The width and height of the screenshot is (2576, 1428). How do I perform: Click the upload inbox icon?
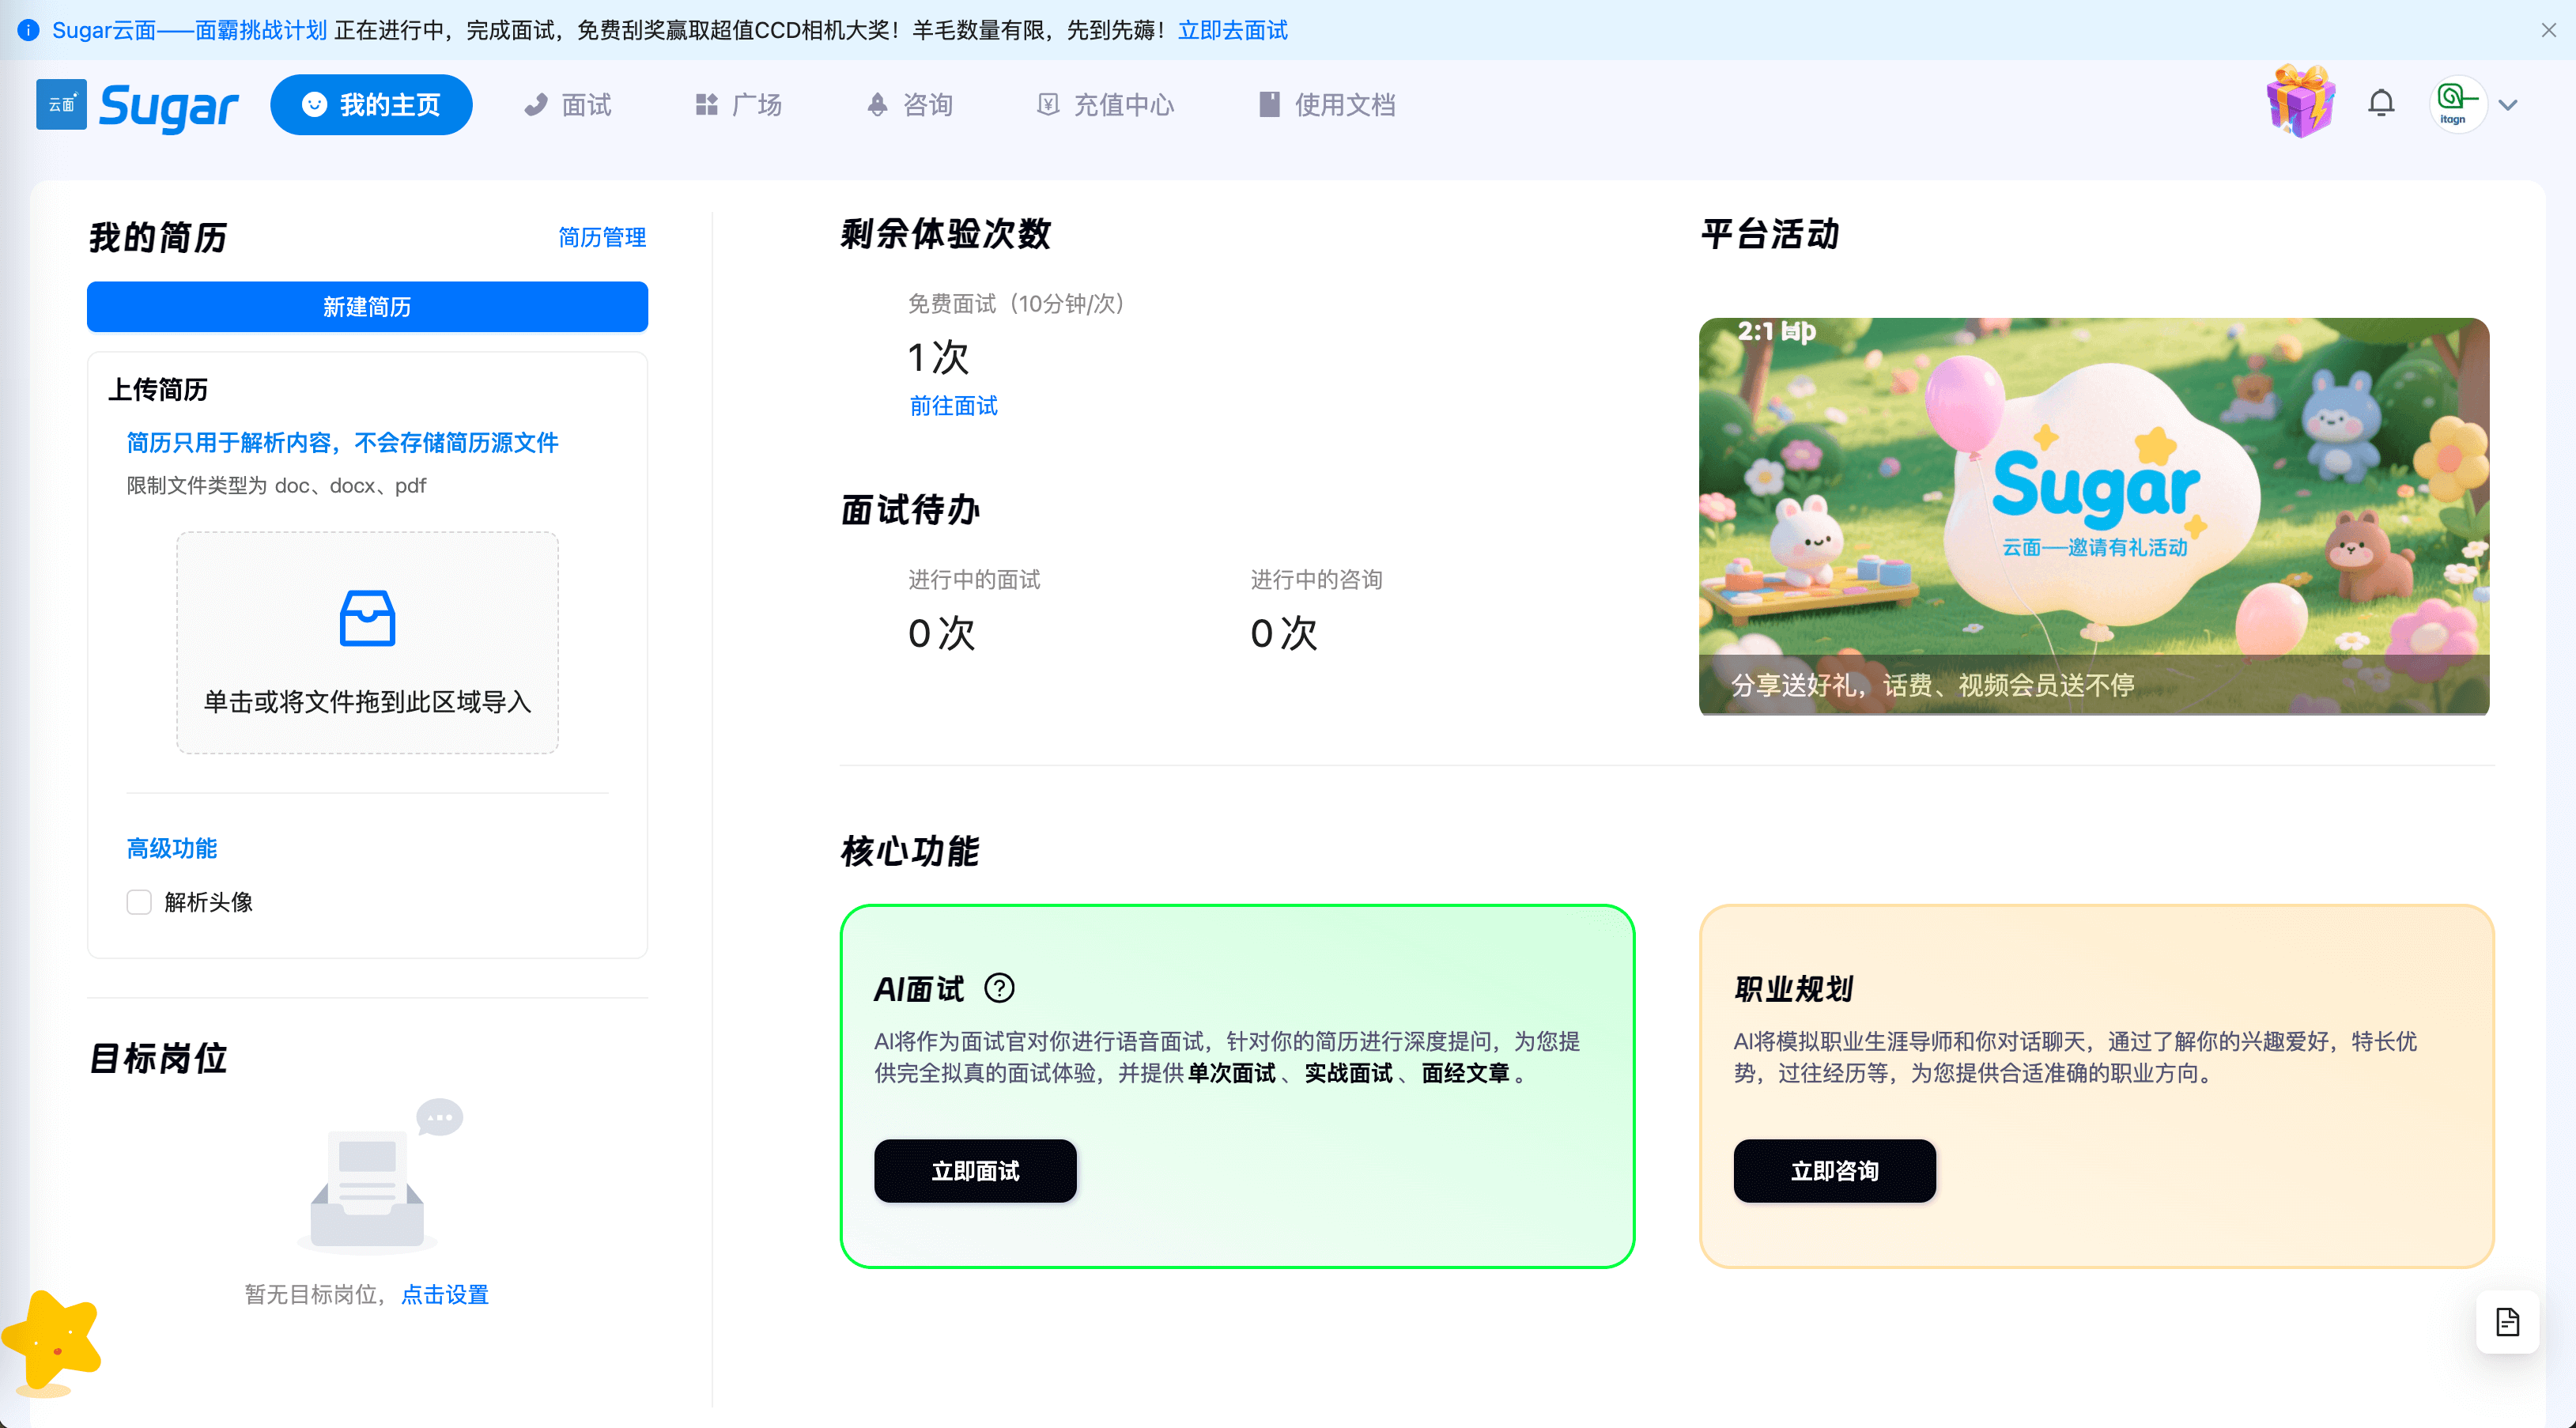[x=367, y=618]
